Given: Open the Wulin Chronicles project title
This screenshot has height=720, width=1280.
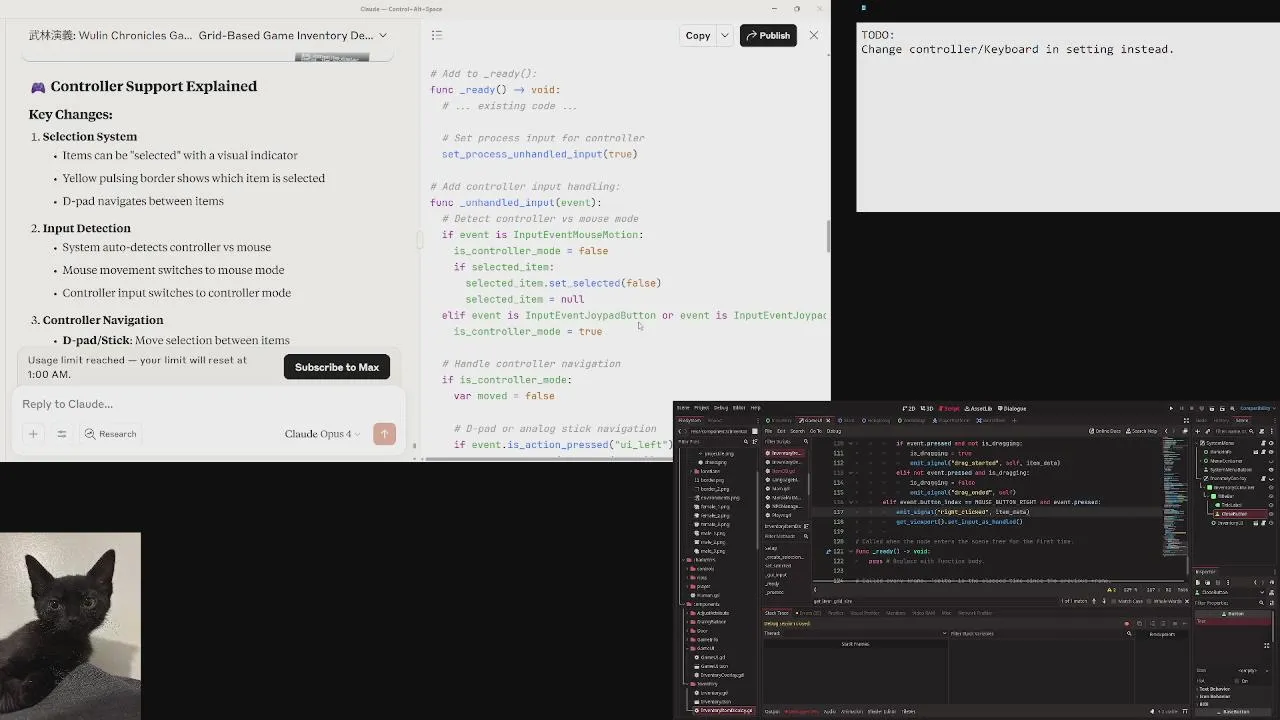Looking at the screenshot, I should coord(110,35).
